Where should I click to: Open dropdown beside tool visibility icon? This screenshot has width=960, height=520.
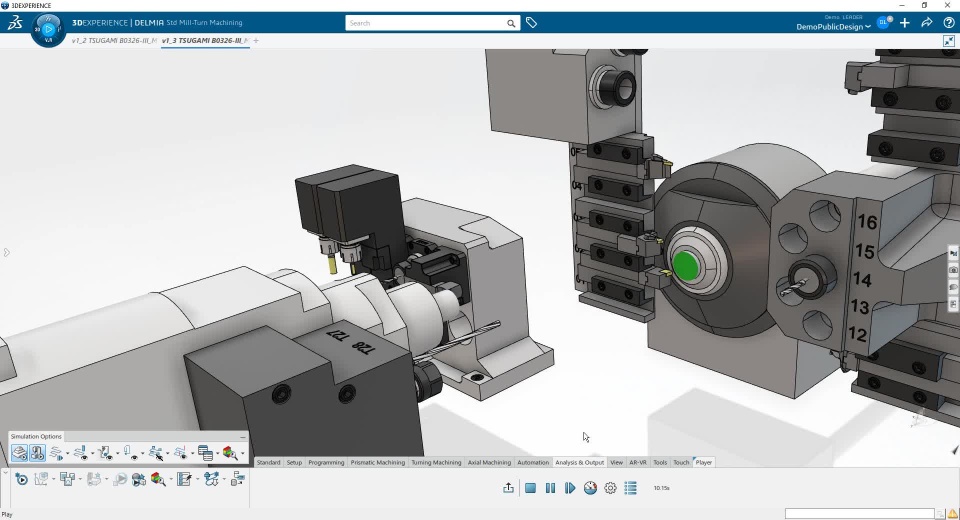coord(143,453)
